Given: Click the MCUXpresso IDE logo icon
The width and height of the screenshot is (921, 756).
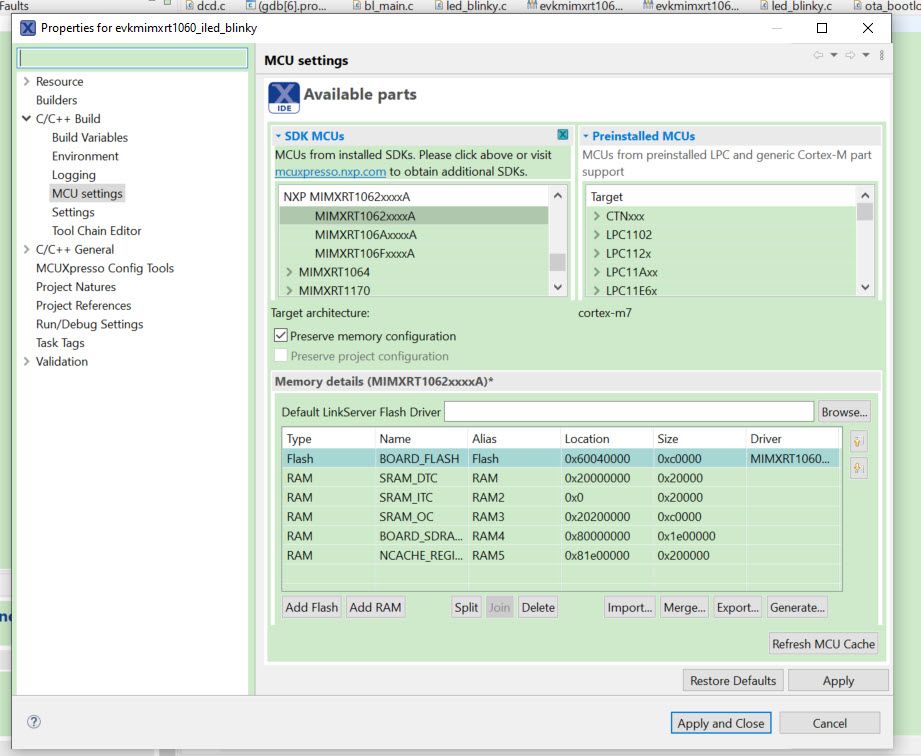Looking at the screenshot, I should pyautogui.click(x=284, y=97).
